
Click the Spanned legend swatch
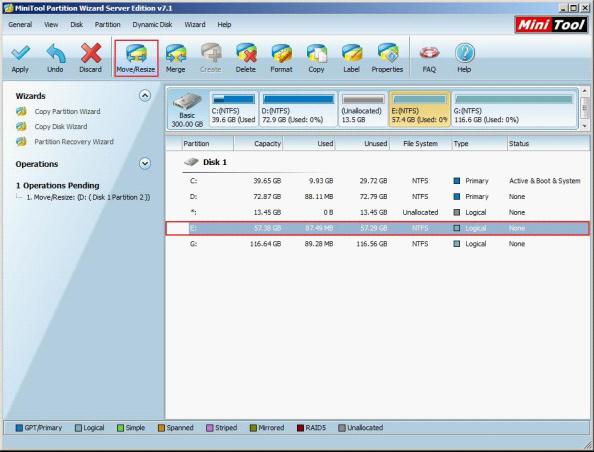161,428
